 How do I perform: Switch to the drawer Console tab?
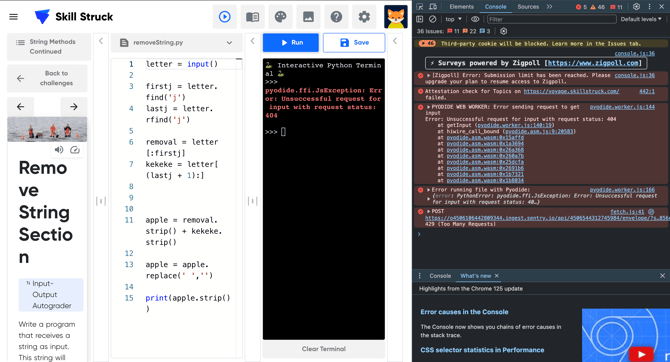point(440,276)
